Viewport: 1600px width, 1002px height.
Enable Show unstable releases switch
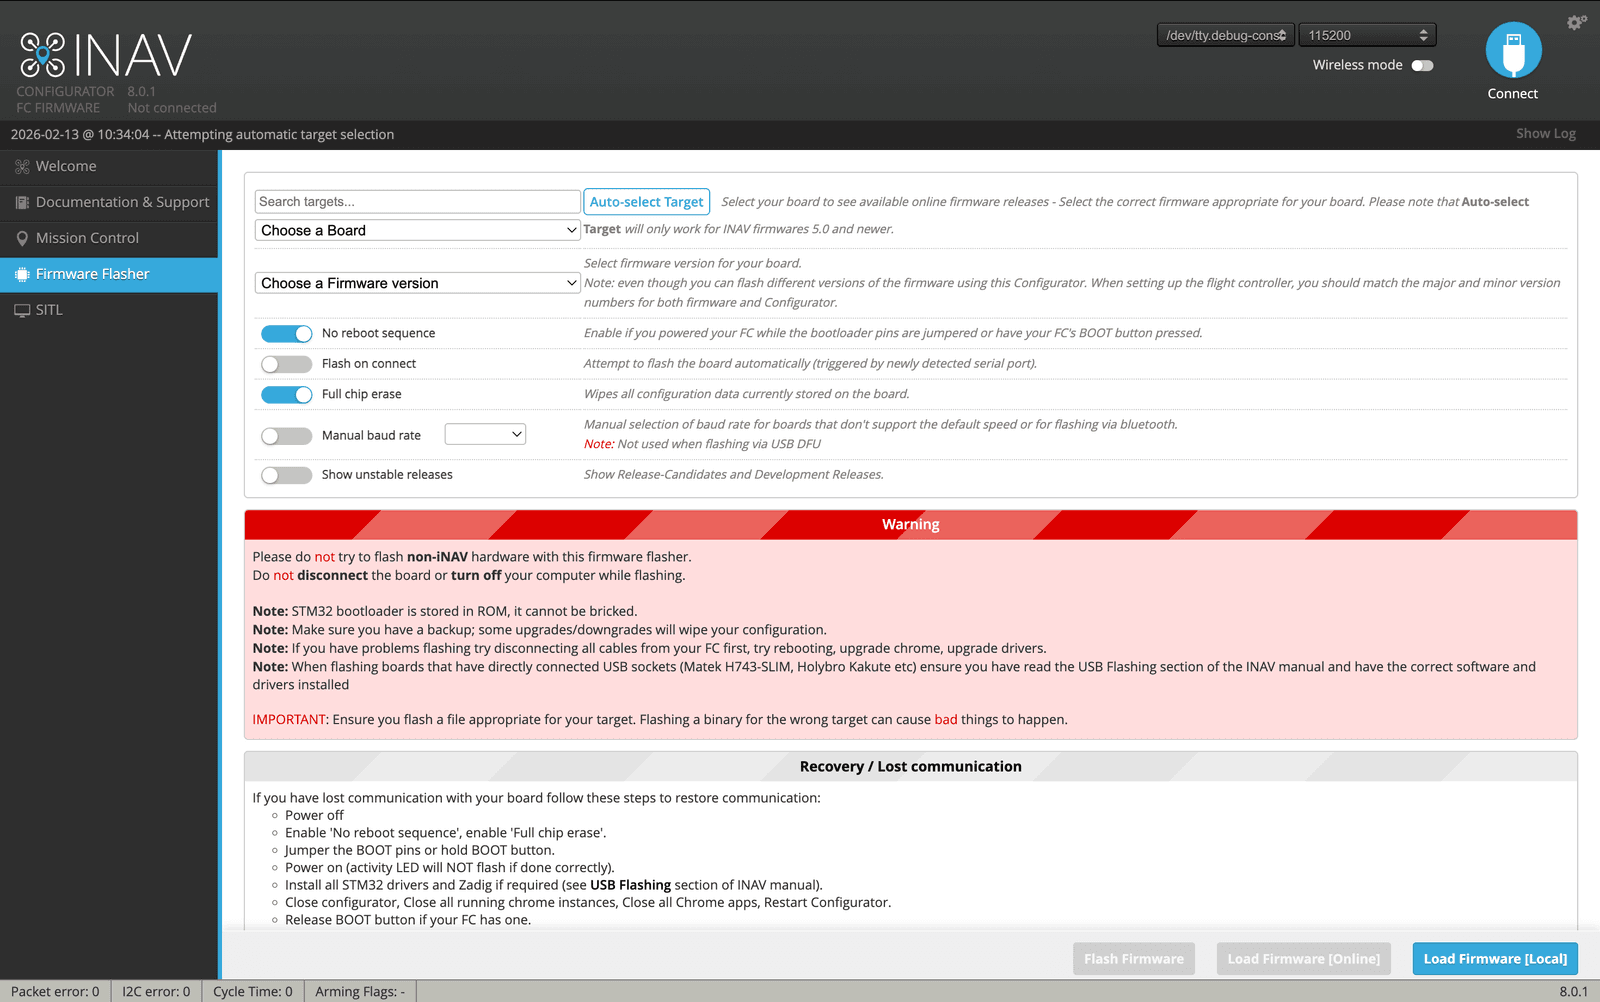pos(287,476)
